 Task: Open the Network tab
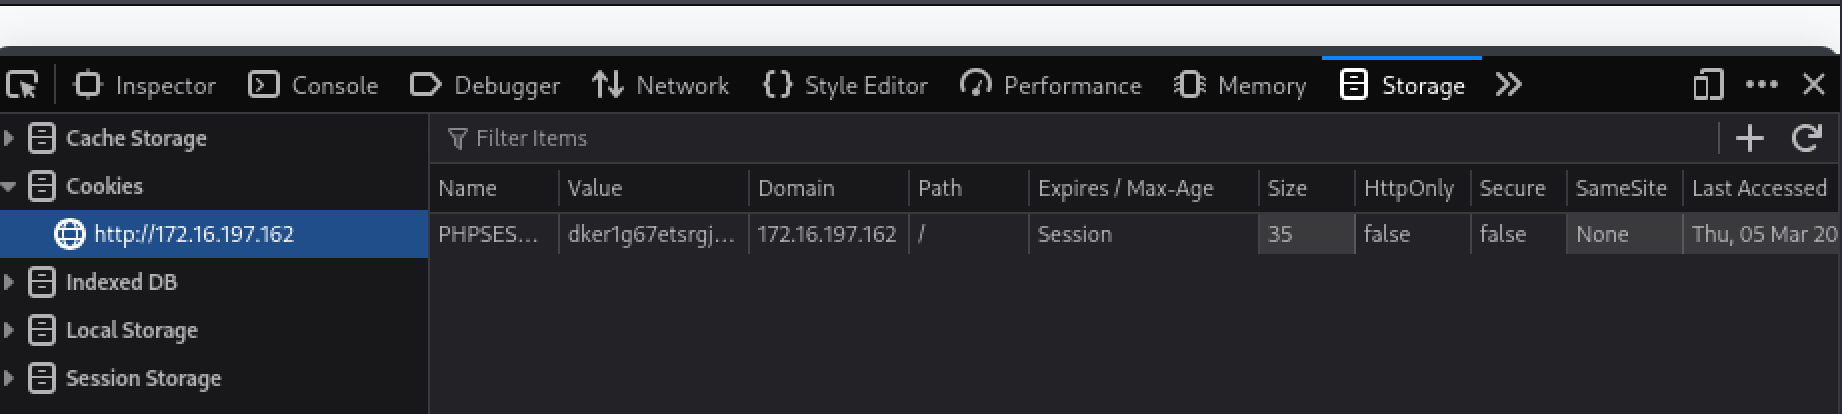[x=661, y=86]
